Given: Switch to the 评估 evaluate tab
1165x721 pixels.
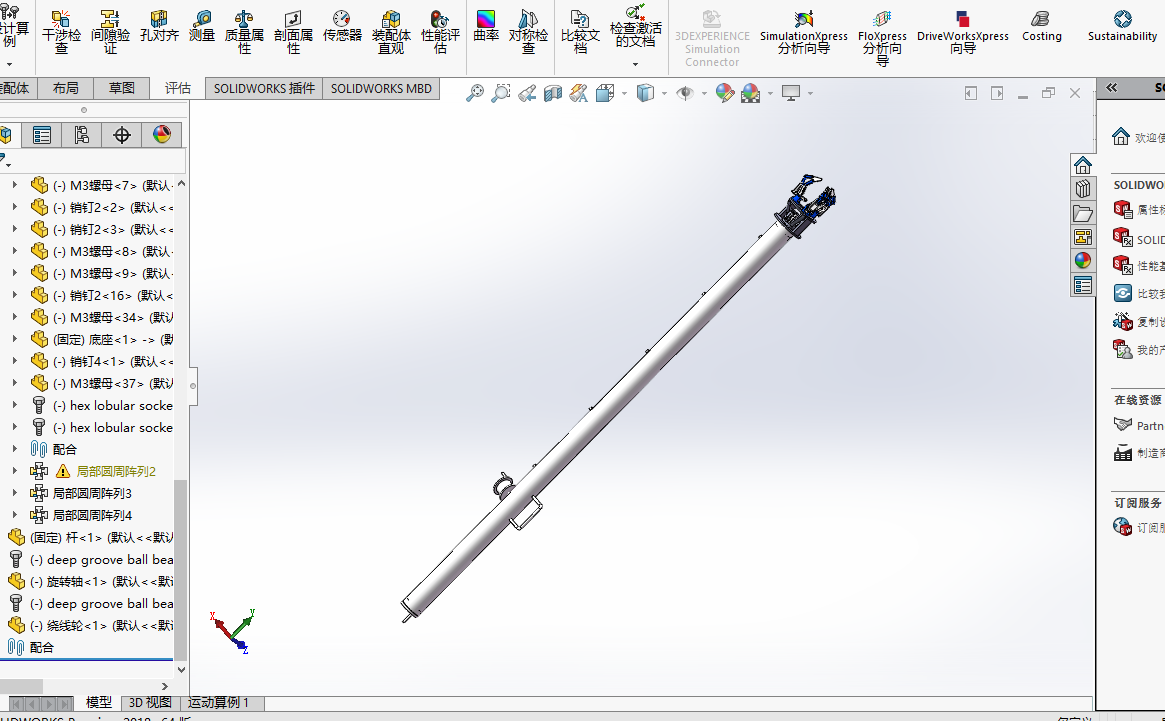Looking at the screenshot, I should click(177, 88).
